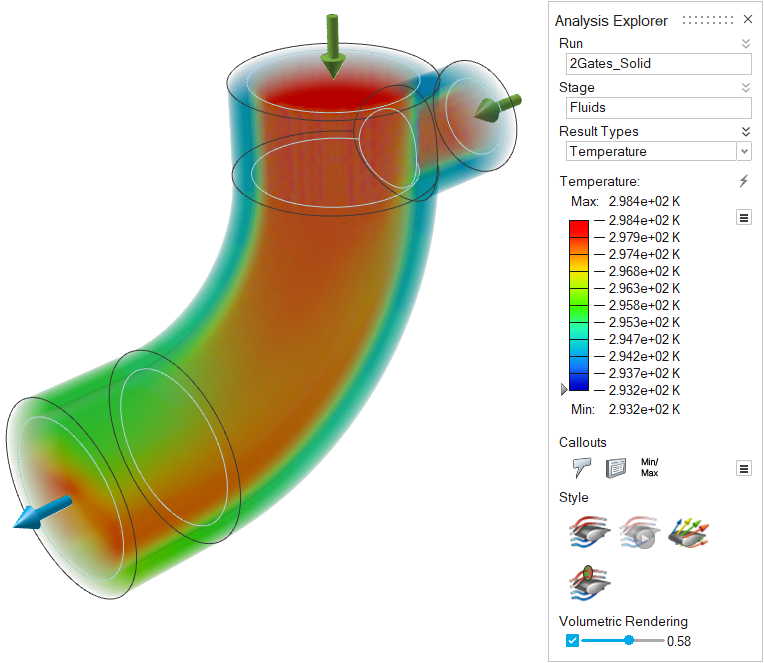
Task: Click the animated streamlines style icon
Action: pos(639,533)
